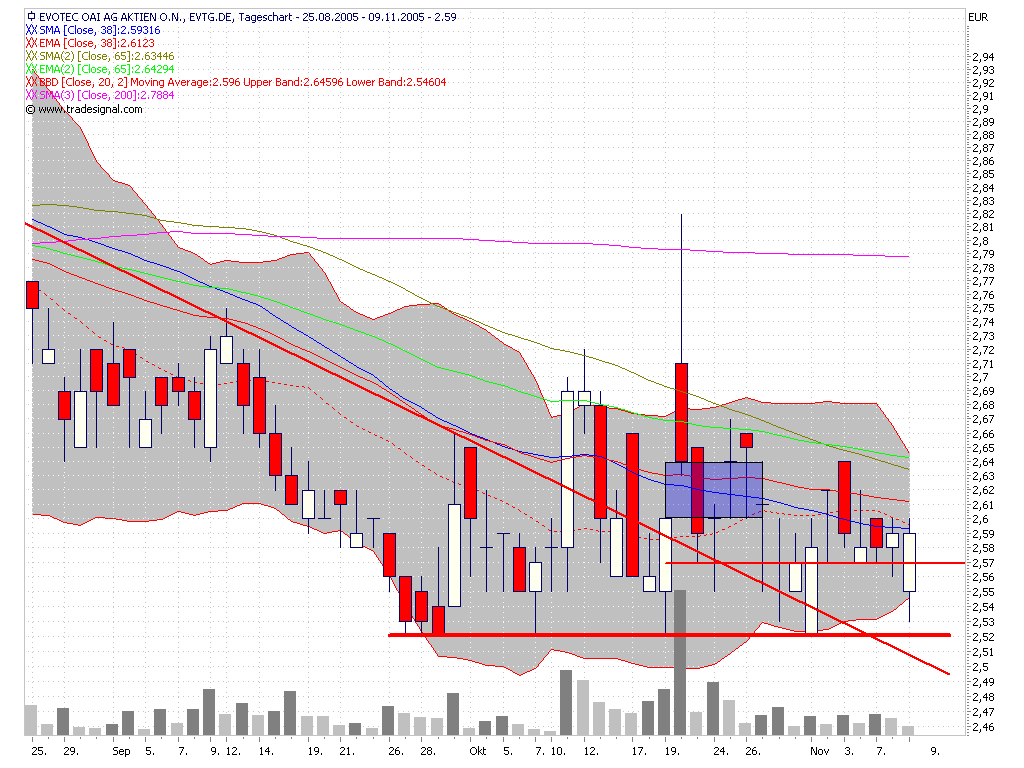Image resolution: width=1024 pixels, height=768 pixels.
Task: Click the 2,94 price label on axis
Action: click(x=982, y=57)
